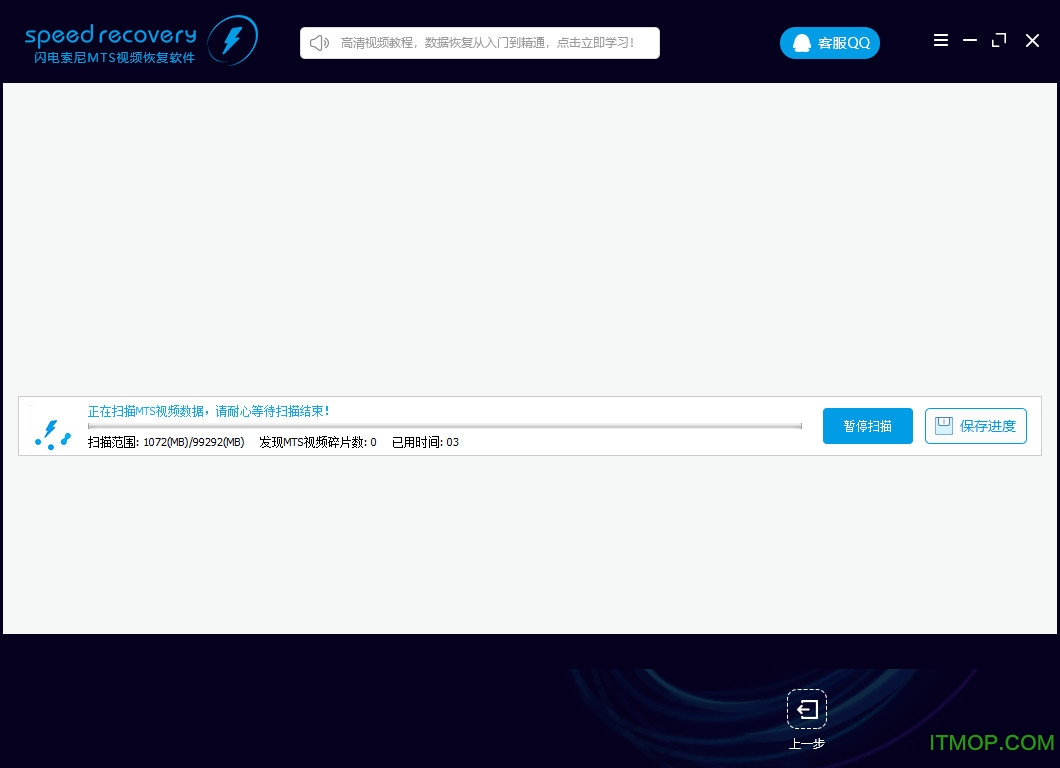Screen dimensions: 1060x768
Task: Click the scan progress bar
Action: (445, 426)
